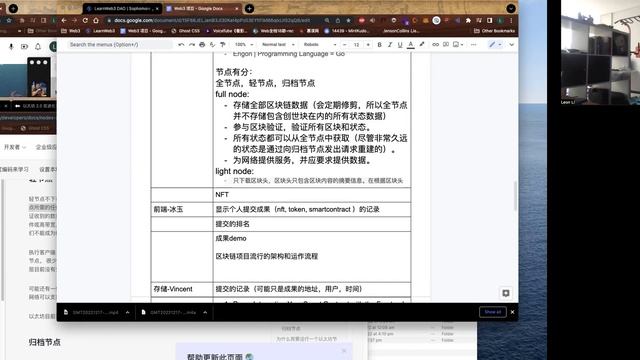Open text color picker
This screenshot has width=640, height=360.
click(411, 44)
